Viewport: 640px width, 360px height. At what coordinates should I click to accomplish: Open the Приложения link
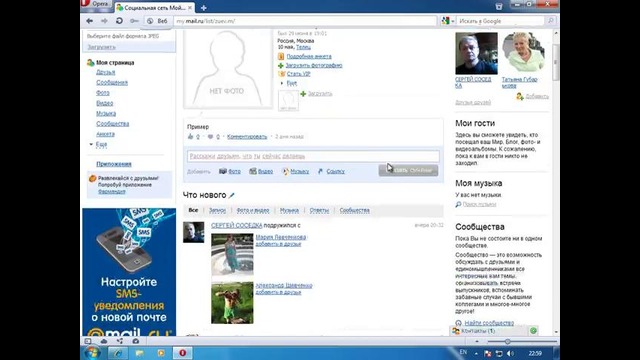point(114,164)
